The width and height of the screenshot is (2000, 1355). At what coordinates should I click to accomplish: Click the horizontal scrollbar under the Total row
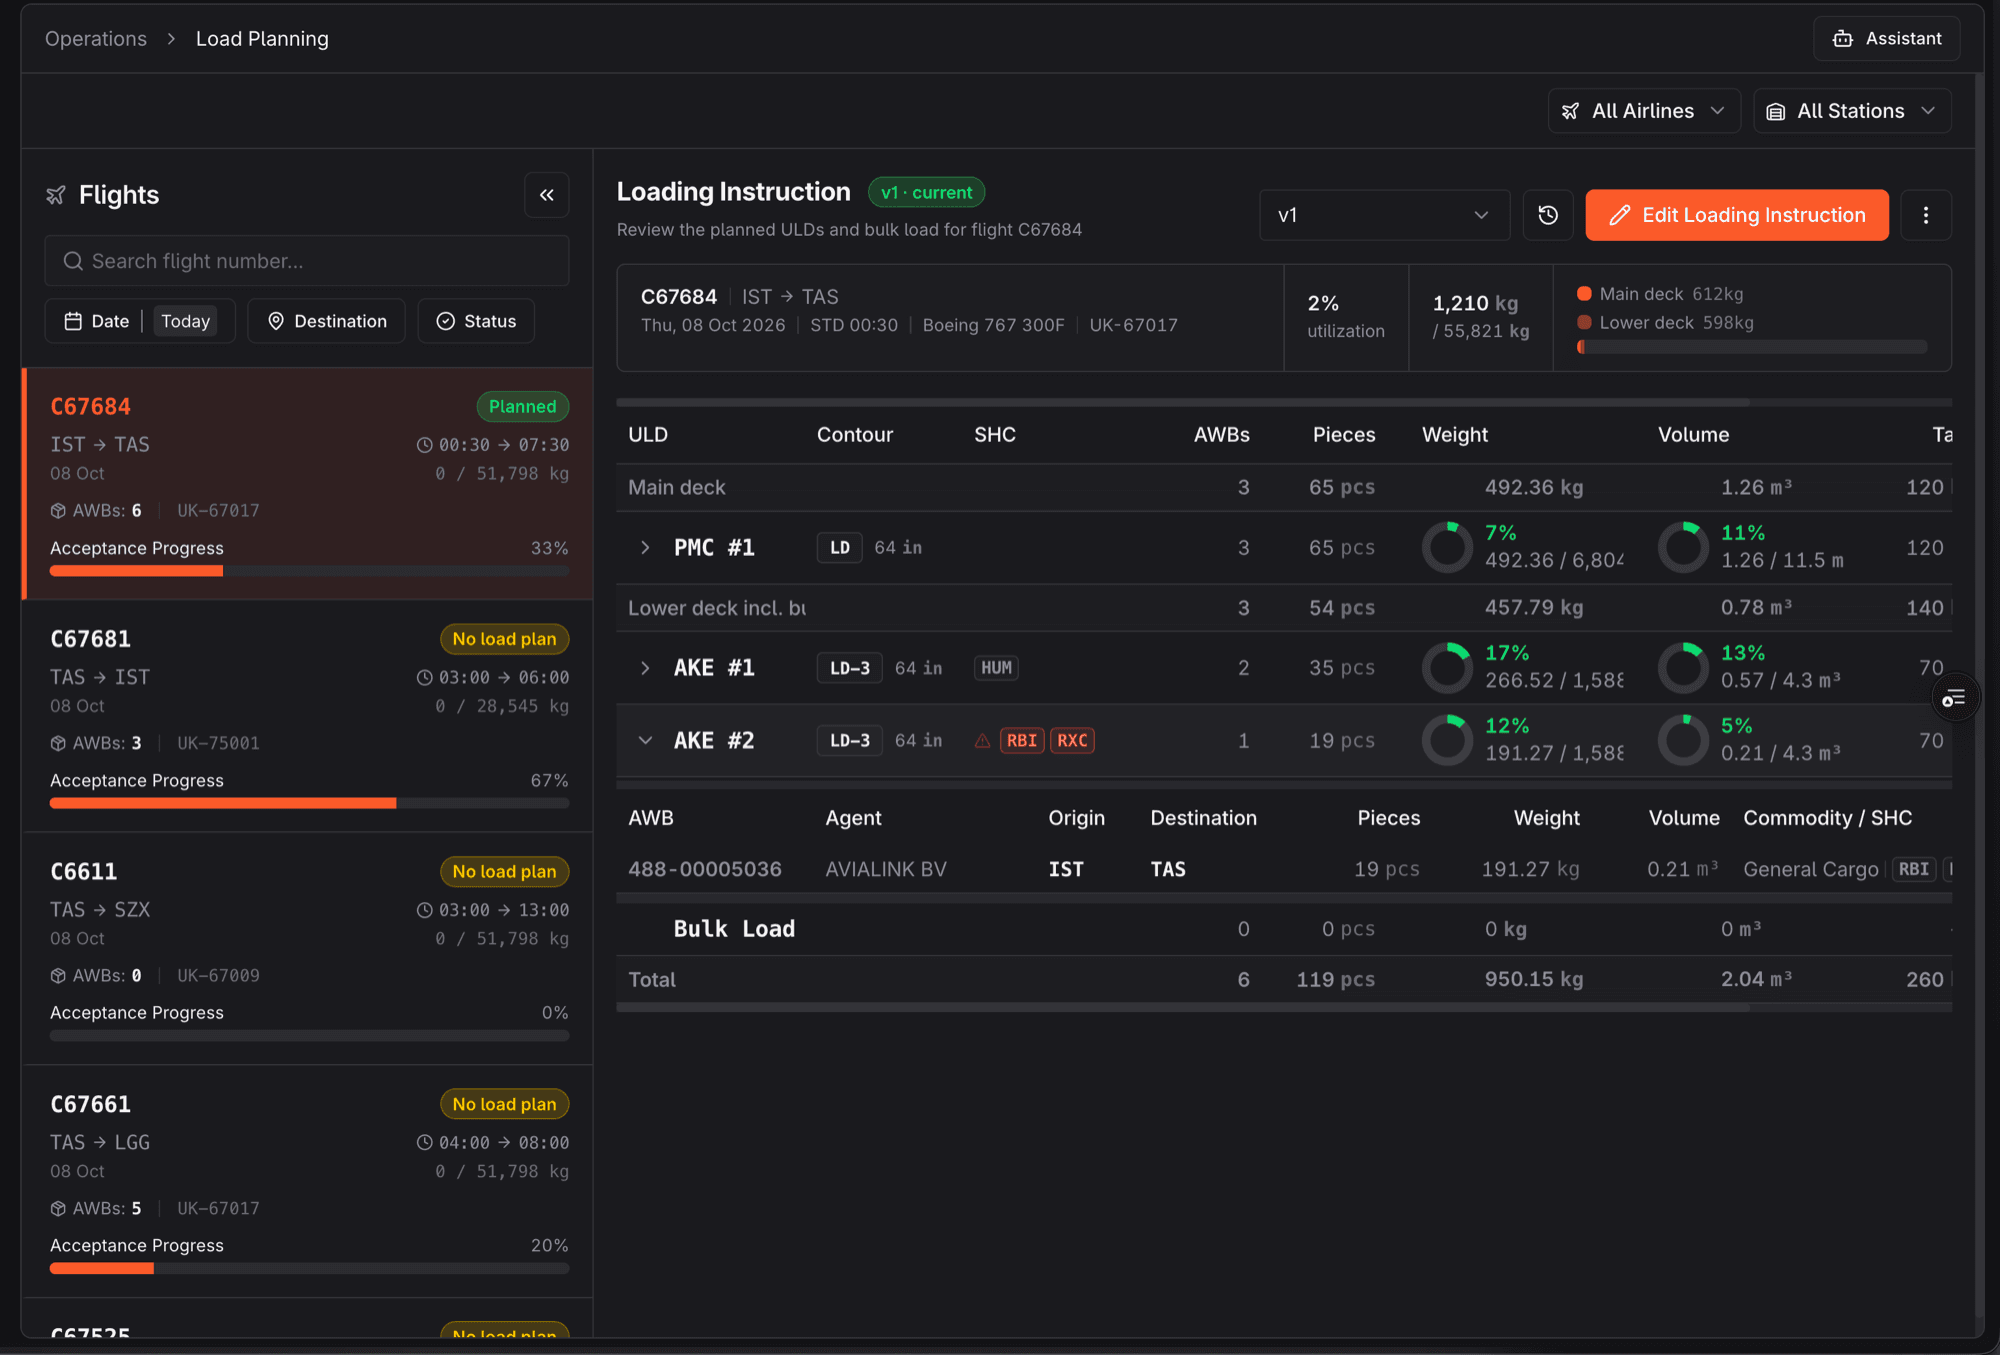(x=1182, y=1008)
